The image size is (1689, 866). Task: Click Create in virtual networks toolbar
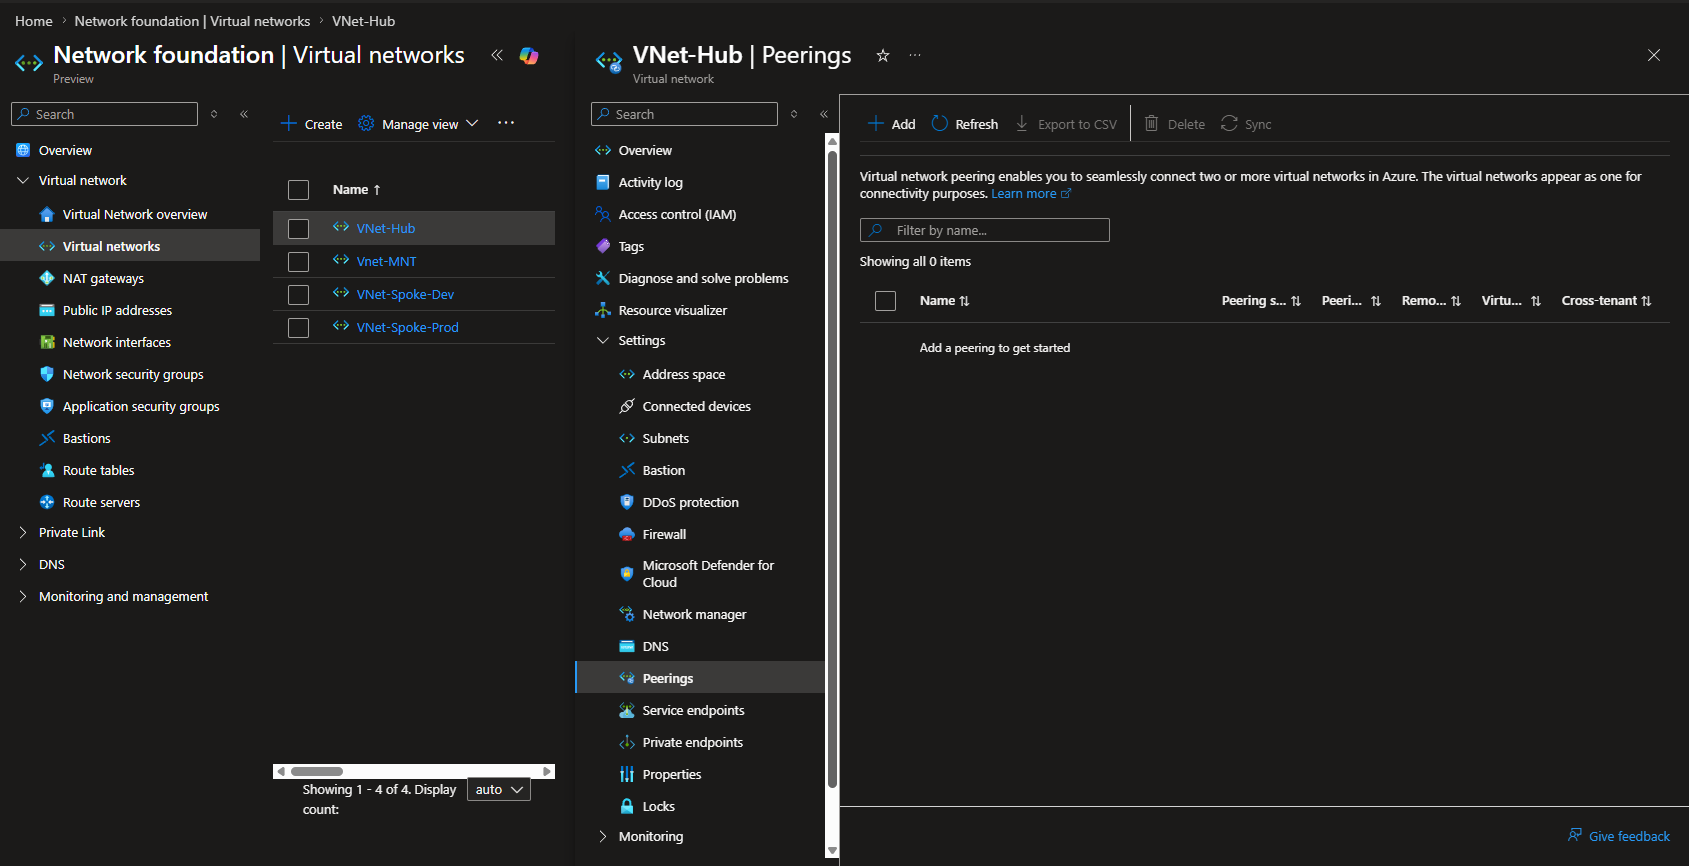point(312,124)
